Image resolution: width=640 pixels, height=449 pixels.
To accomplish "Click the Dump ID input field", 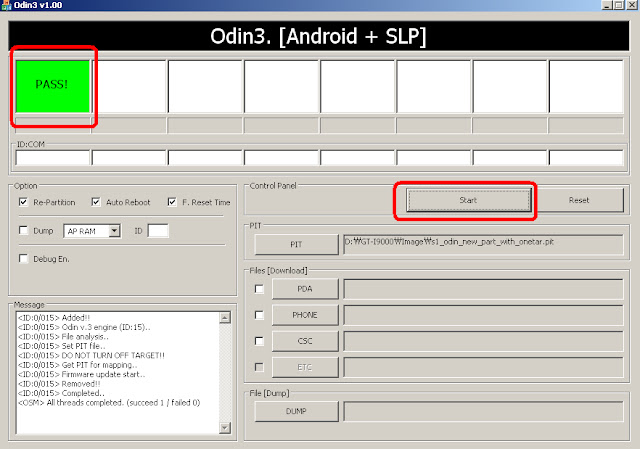I will [x=158, y=231].
